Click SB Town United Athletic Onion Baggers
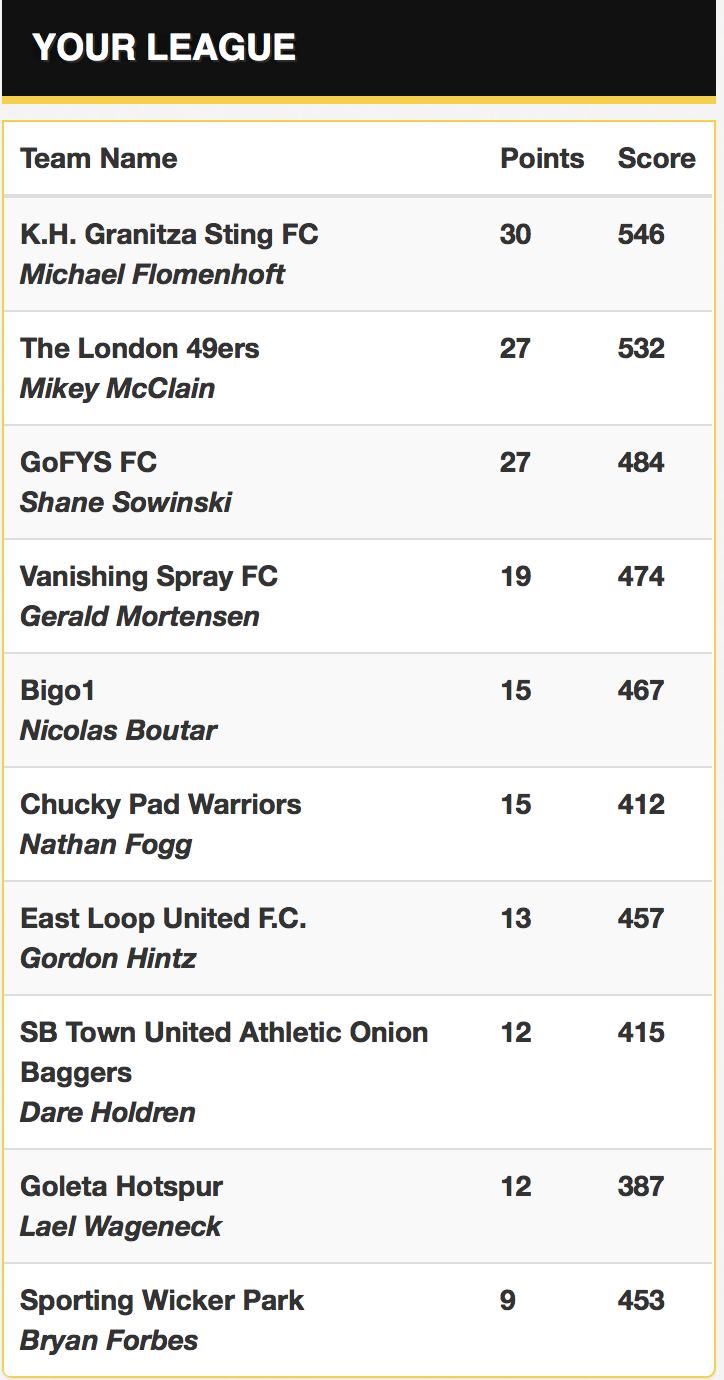 click(224, 1052)
